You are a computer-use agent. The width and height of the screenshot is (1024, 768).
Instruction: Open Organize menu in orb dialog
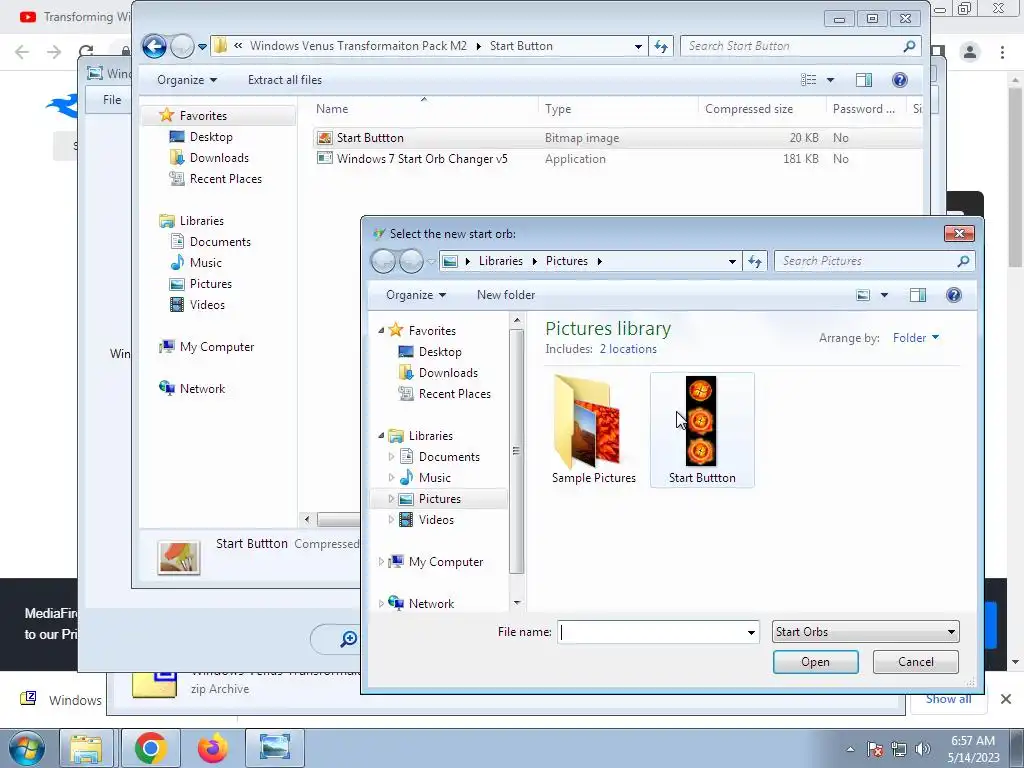coord(415,295)
